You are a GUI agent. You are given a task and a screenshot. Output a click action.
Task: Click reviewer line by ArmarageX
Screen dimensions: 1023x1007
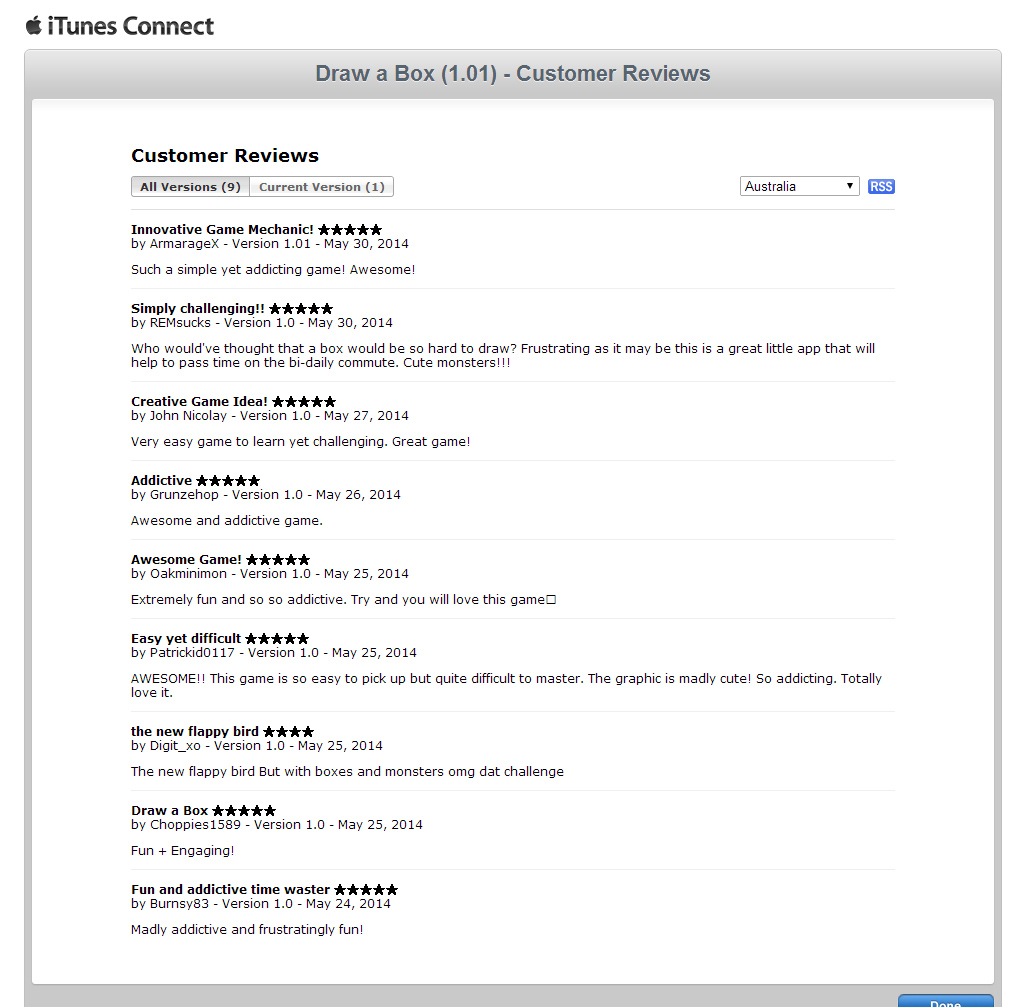(x=269, y=244)
